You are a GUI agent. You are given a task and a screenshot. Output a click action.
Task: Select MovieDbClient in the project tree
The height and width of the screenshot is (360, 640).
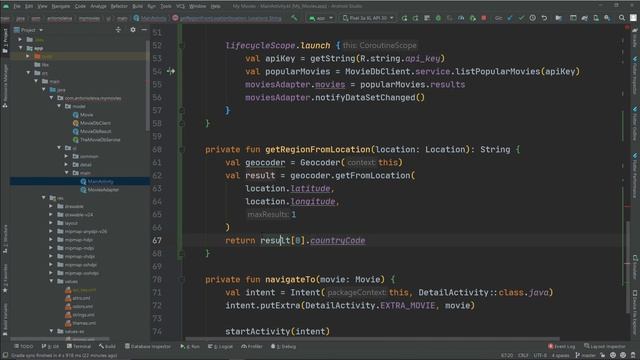click(95, 123)
